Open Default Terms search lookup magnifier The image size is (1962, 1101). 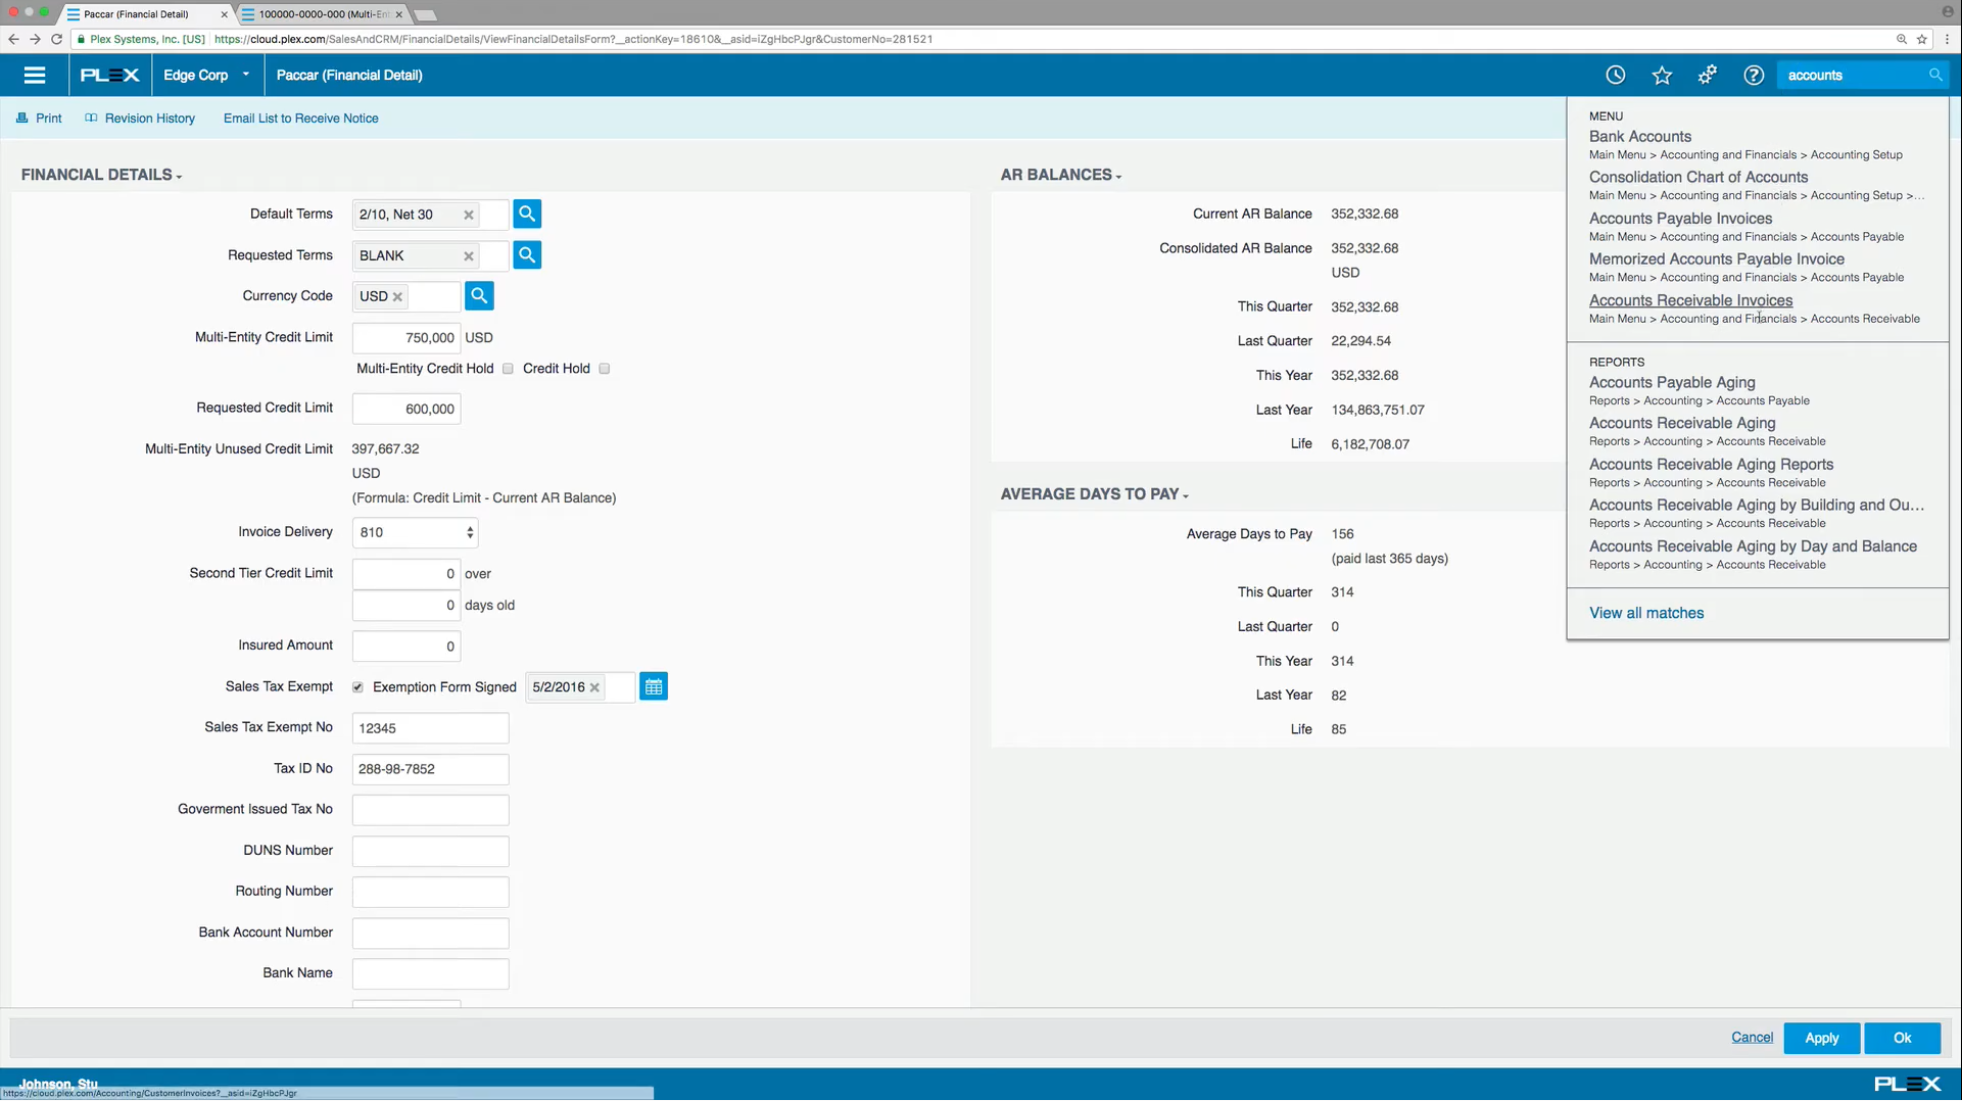tap(527, 213)
